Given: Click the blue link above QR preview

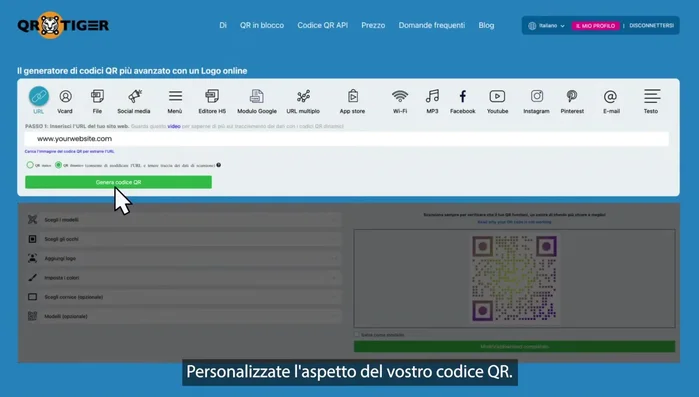Looking at the screenshot, I should pos(514,222).
